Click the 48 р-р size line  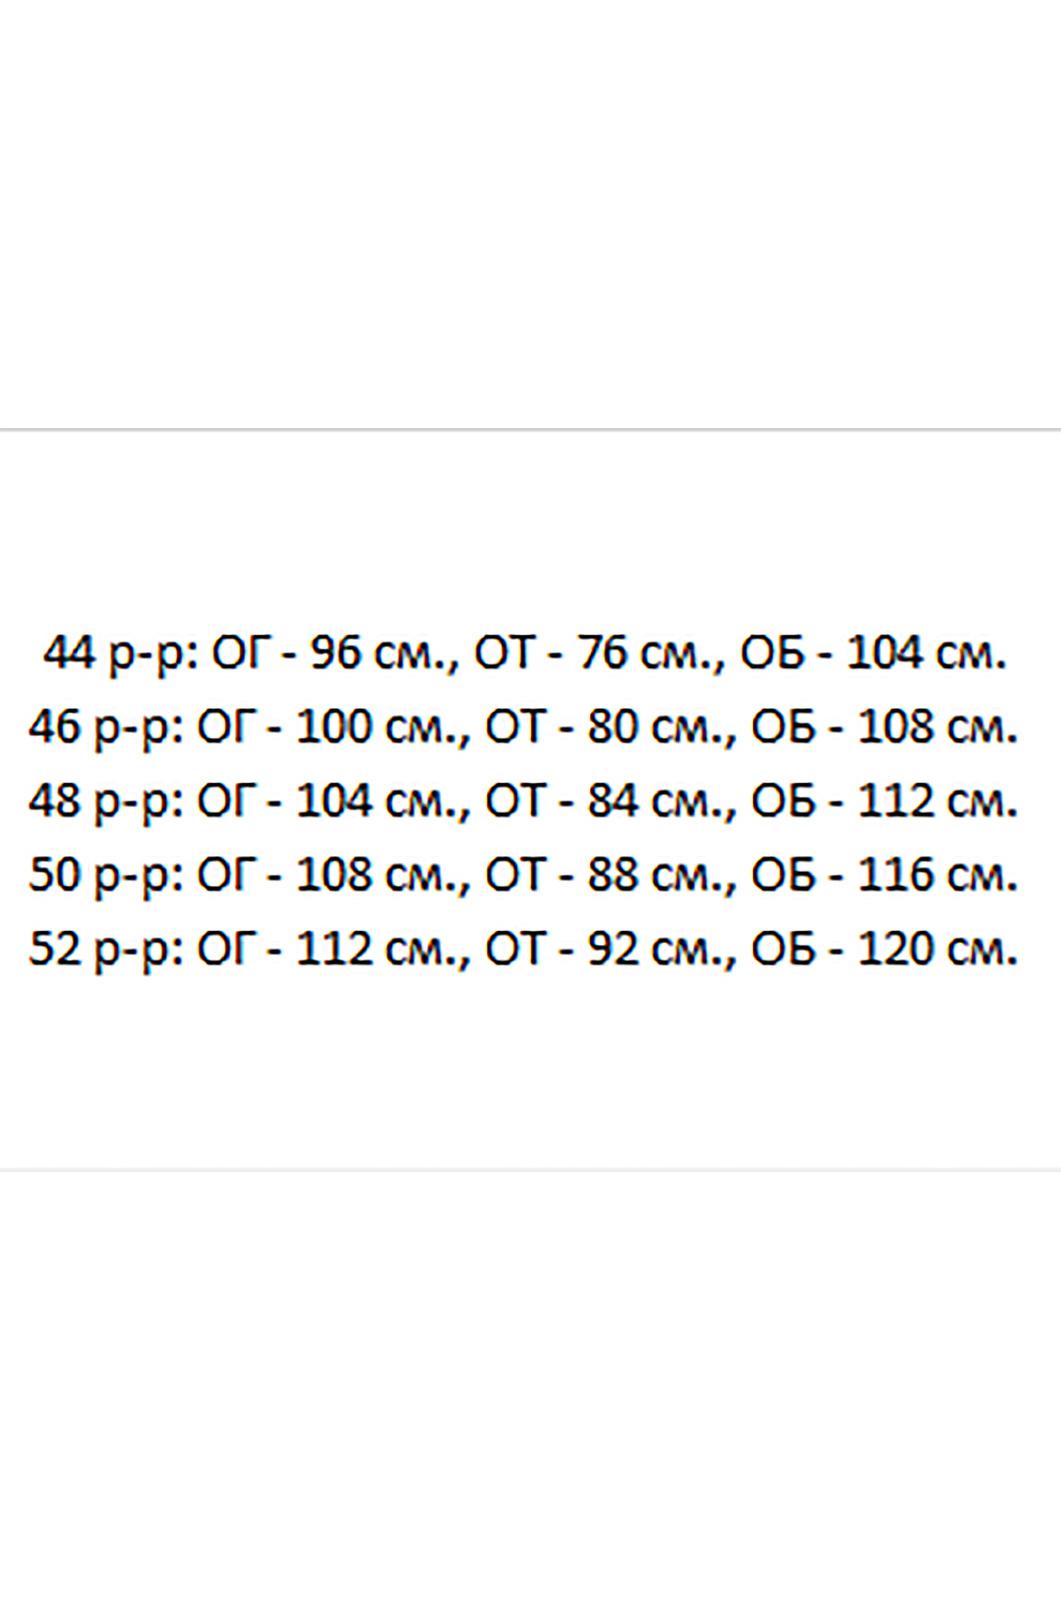(x=523, y=802)
